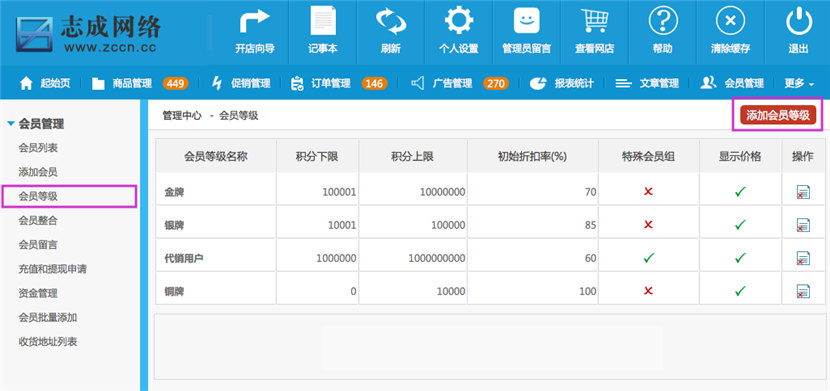
Task: Open 会员留言 in sidebar
Action: (x=38, y=245)
